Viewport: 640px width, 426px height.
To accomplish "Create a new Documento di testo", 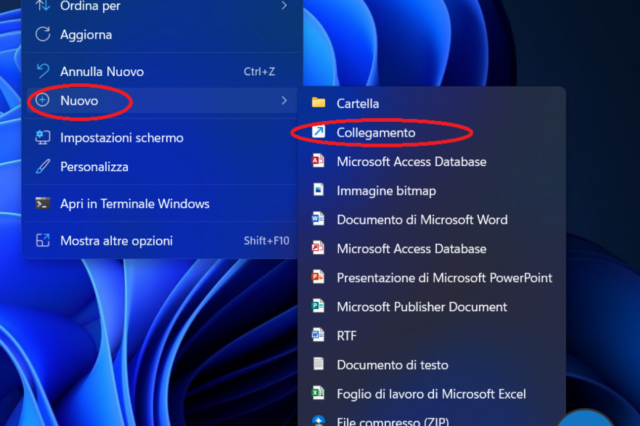I will click(432, 364).
